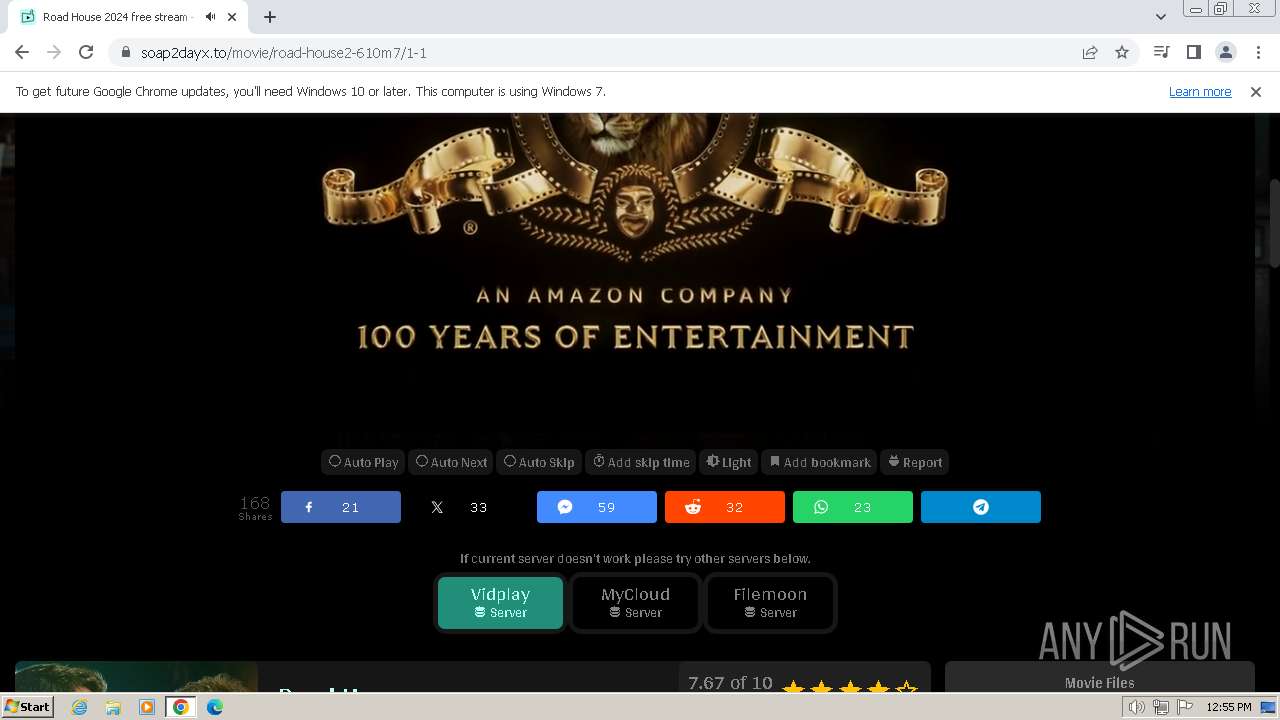Image resolution: width=1280 pixels, height=720 pixels.
Task: Click the page vertical scrollbar
Action: click(x=1273, y=222)
